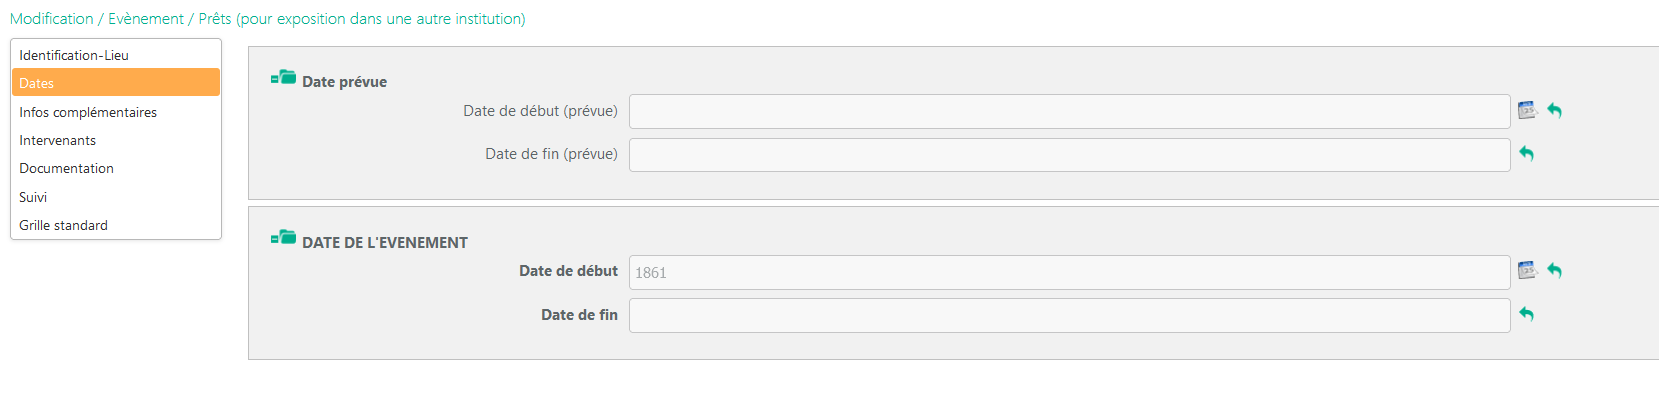Reset the Date de fin (prévue) field
The width and height of the screenshot is (1659, 406).
click(x=1527, y=154)
